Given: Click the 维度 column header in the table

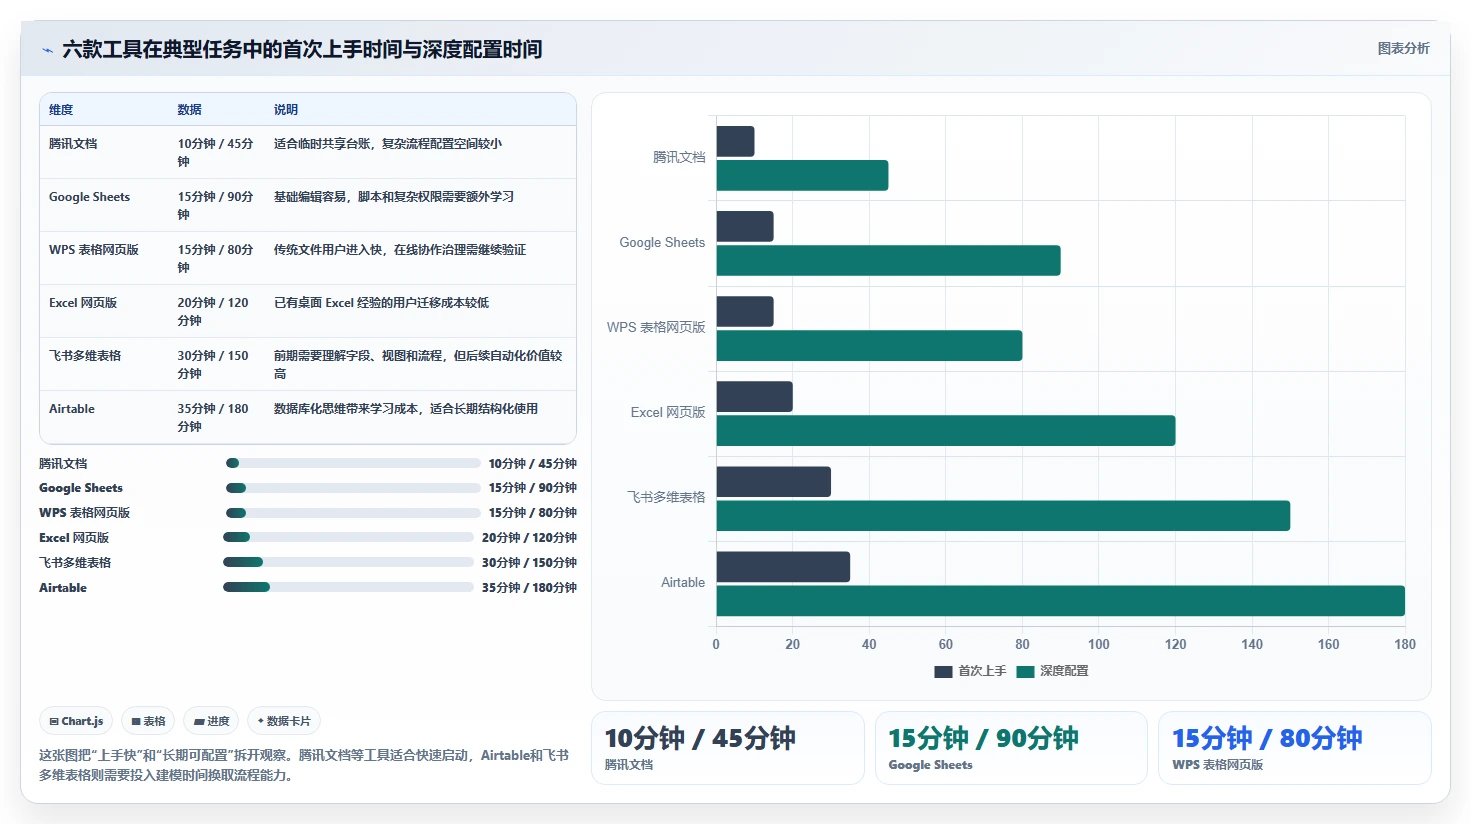Looking at the screenshot, I should 61,110.
